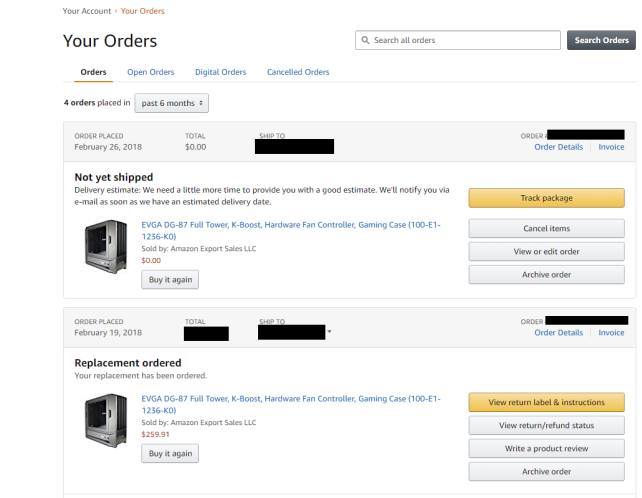
Task: Go to Your Account breadcrumb link
Action: 87,11
